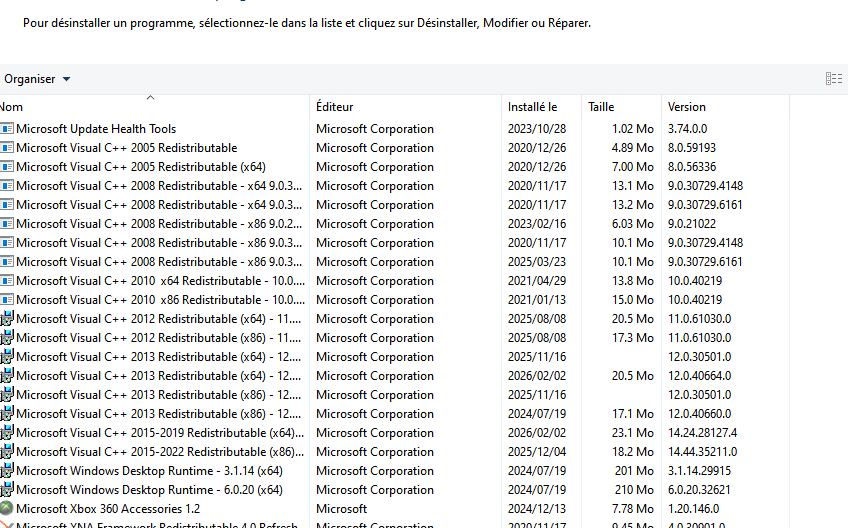Viewport: 848px width, 528px height.
Task: Click the Visual C++ 2010 x64 Redistributable icon
Action: (x=7, y=281)
